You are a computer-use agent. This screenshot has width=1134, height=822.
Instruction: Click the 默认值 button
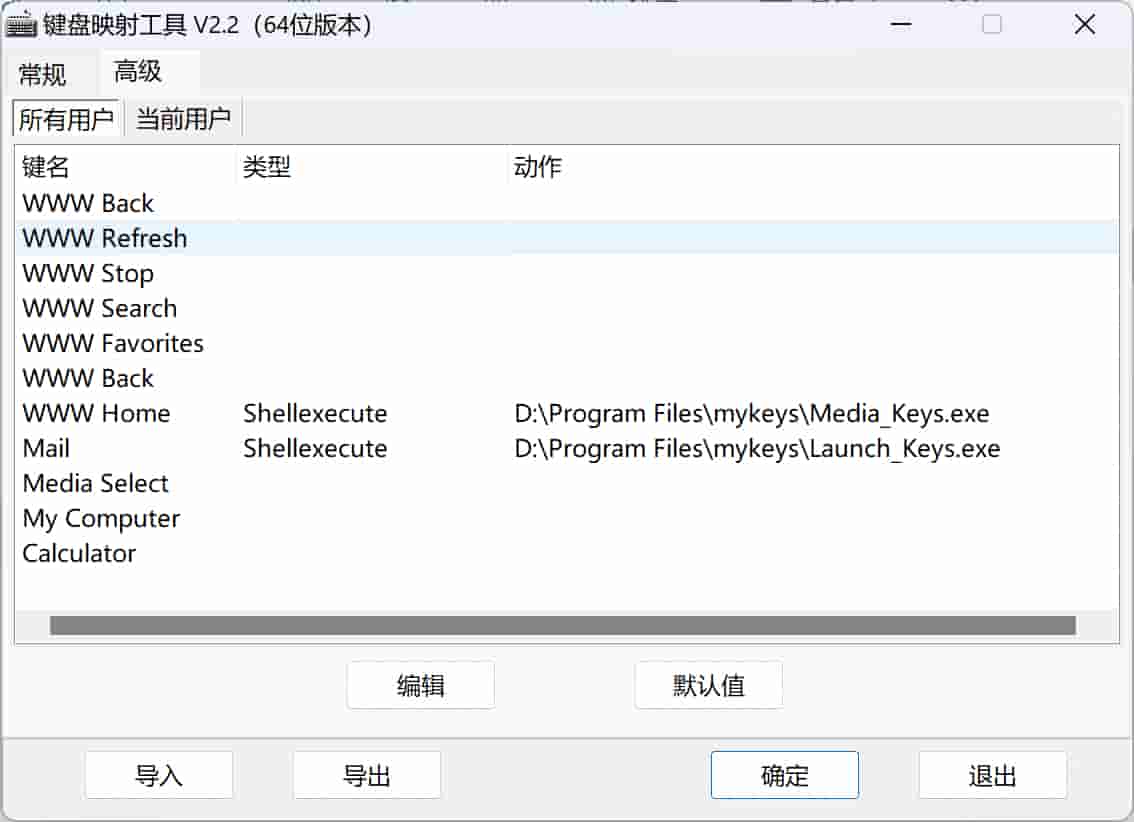pos(709,685)
